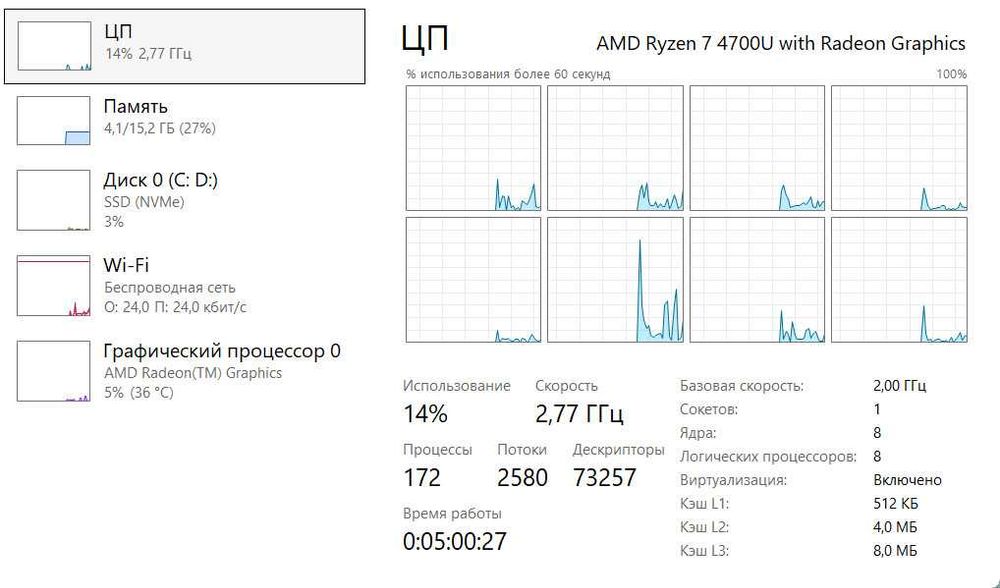1000x588 pixels.
Task: Click the first core graph in bottom row
Action: coord(474,279)
